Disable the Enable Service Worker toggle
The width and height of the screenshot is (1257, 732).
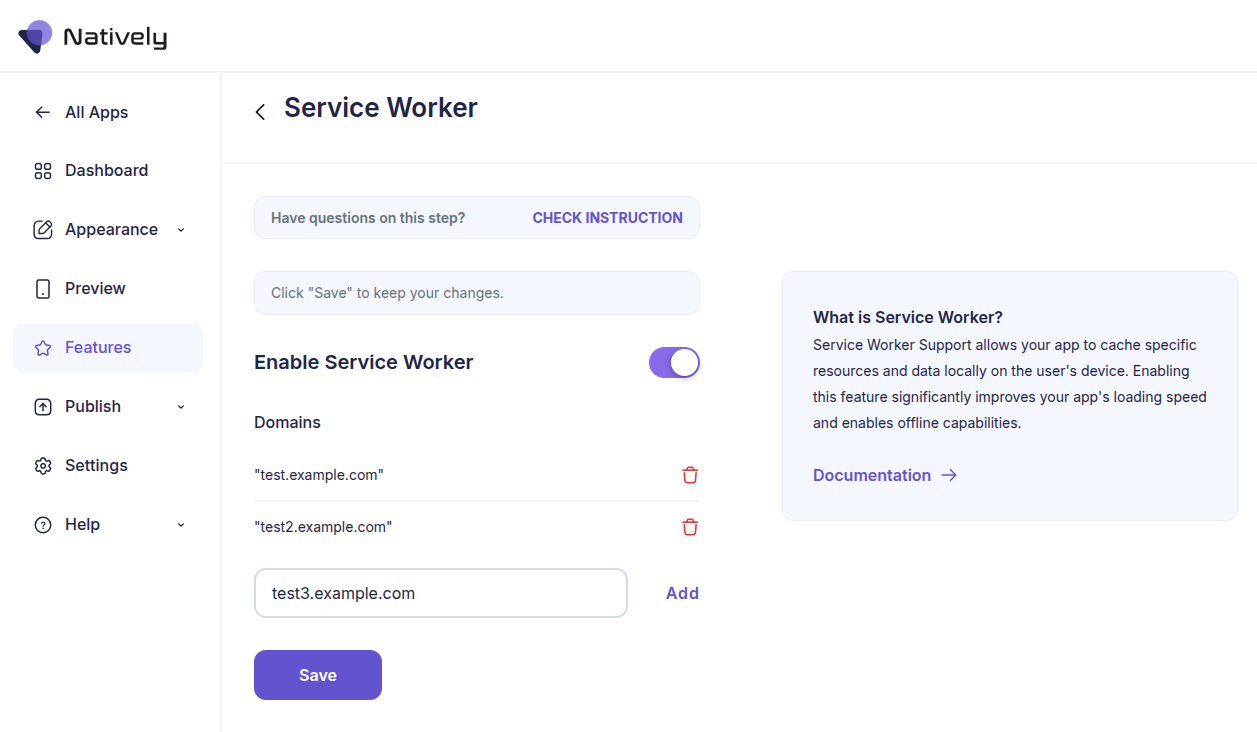pos(674,362)
